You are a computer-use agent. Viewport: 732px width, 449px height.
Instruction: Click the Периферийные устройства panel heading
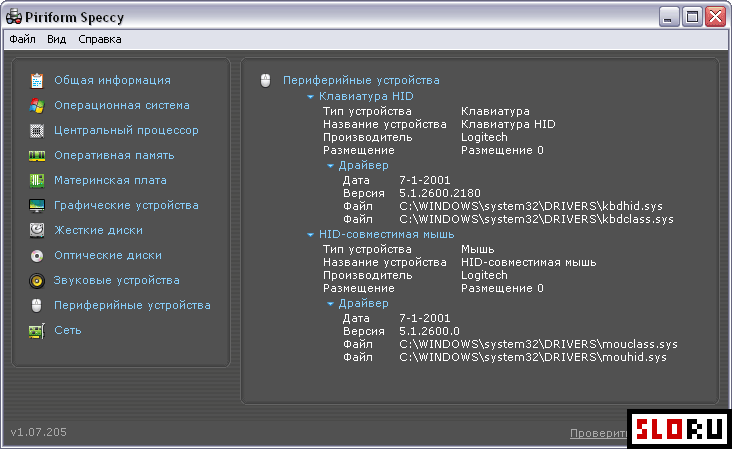pos(361,80)
